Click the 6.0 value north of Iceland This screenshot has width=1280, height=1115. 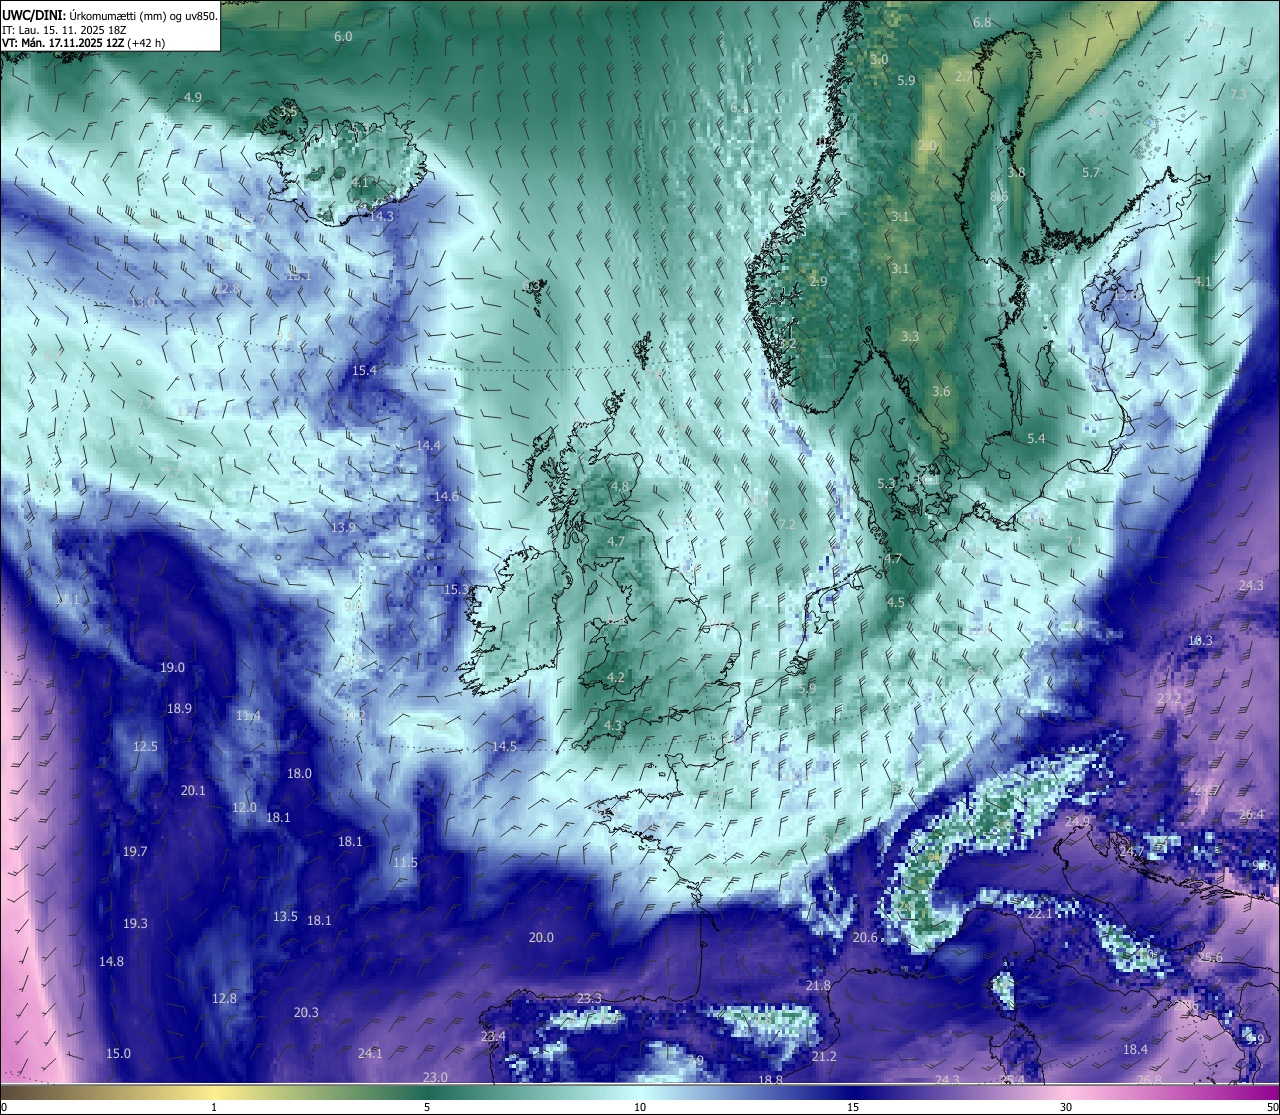coord(343,36)
